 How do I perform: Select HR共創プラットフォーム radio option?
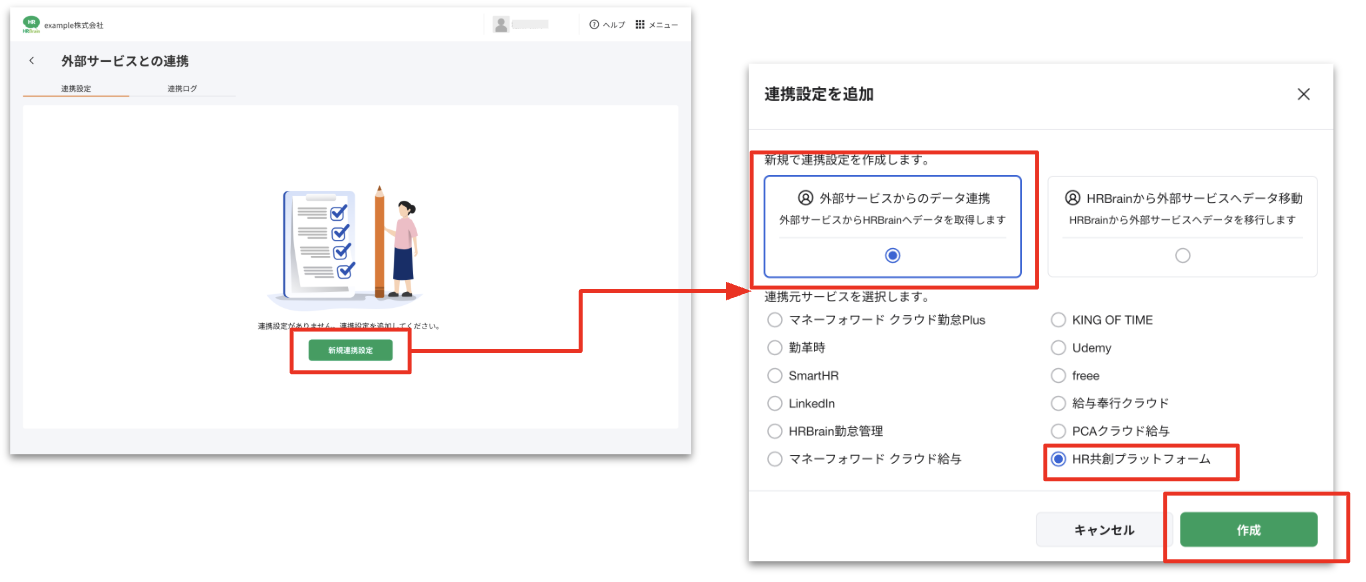click(1058, 459)
